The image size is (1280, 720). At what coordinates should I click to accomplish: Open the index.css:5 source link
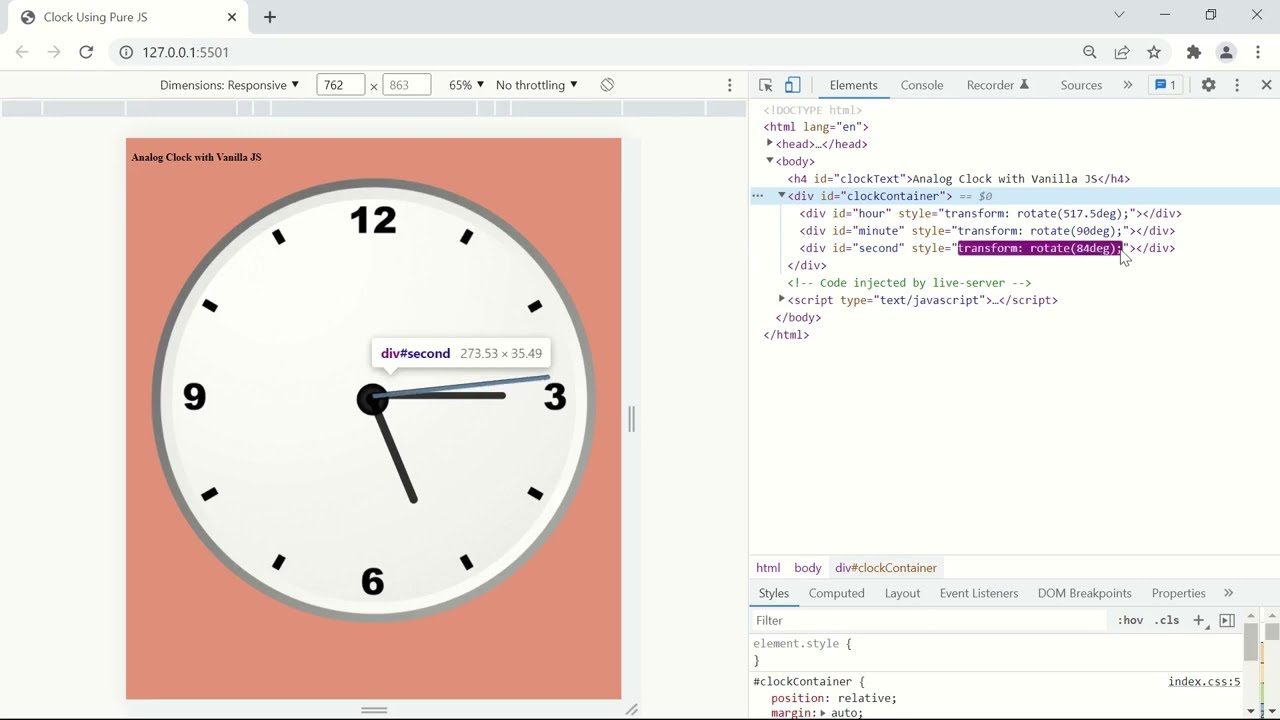coord(1204,682)
